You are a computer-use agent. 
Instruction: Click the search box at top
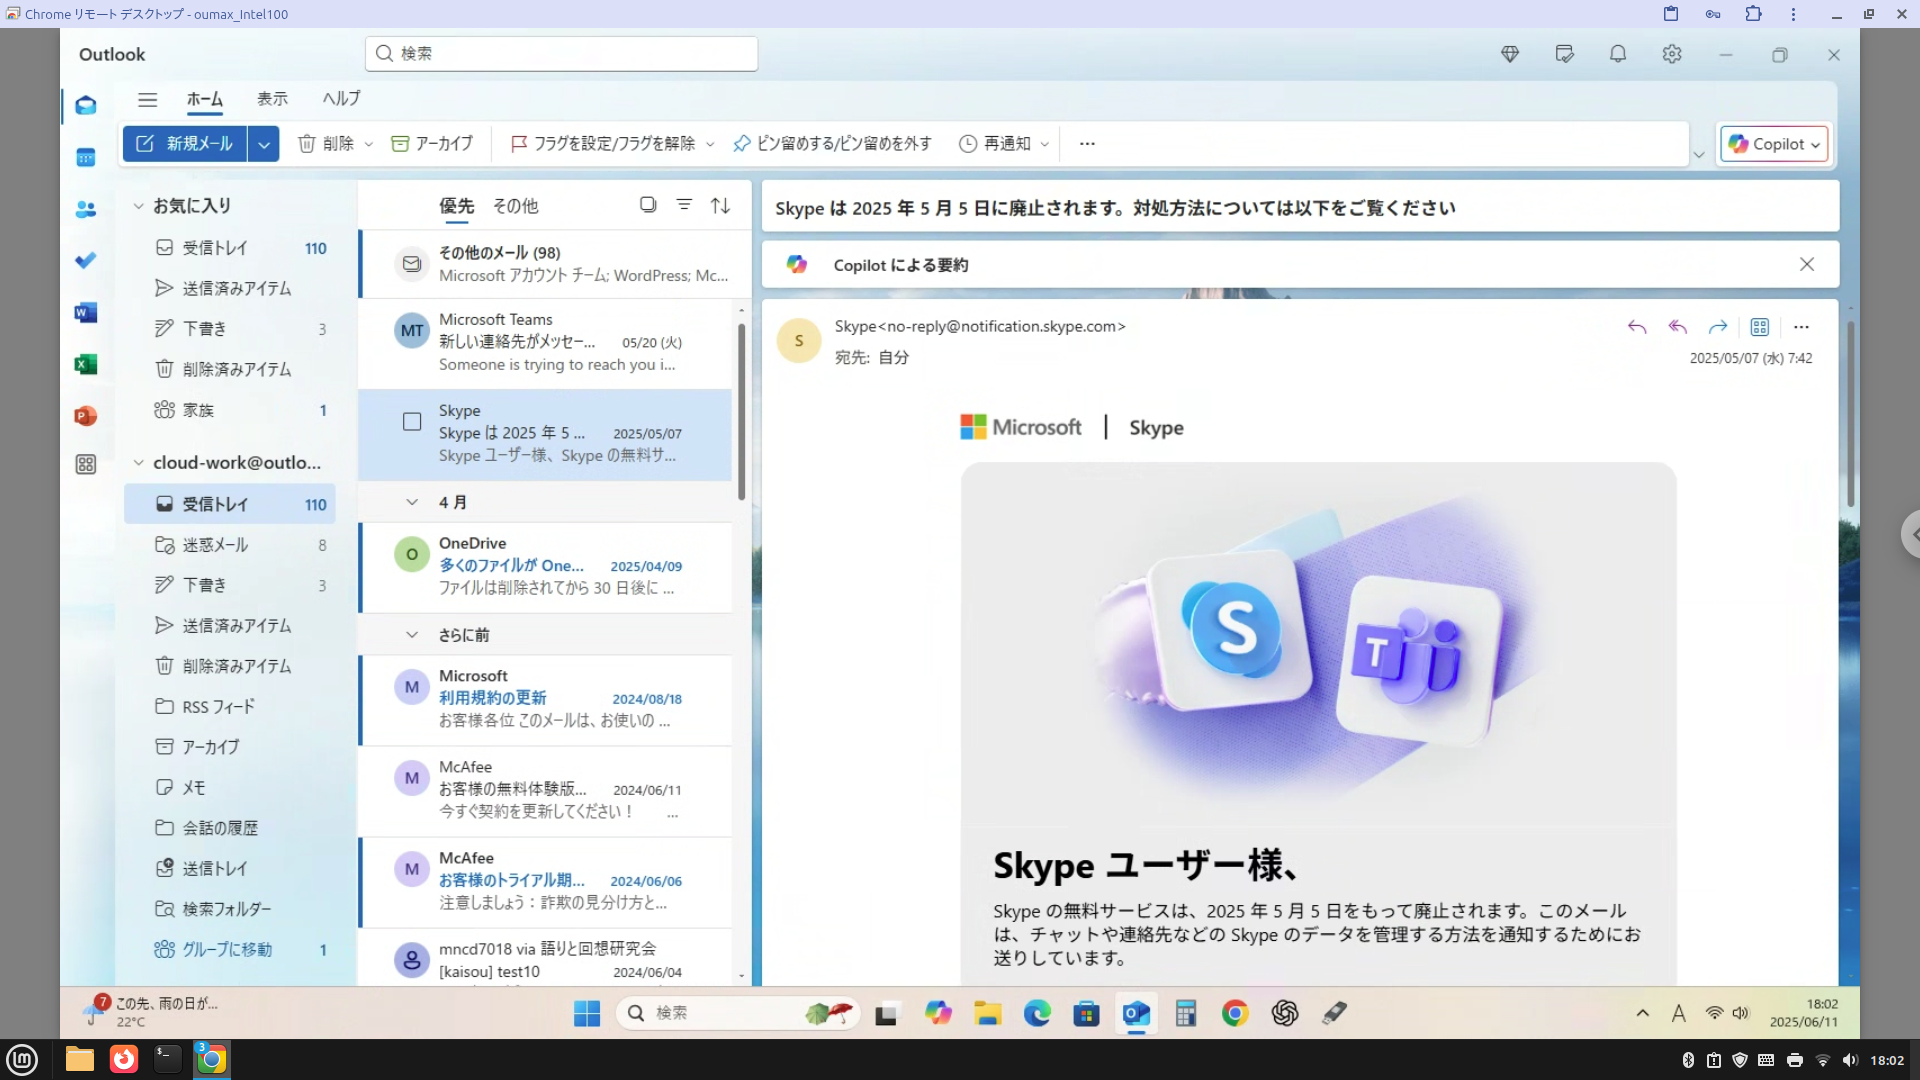click(562, 54)
